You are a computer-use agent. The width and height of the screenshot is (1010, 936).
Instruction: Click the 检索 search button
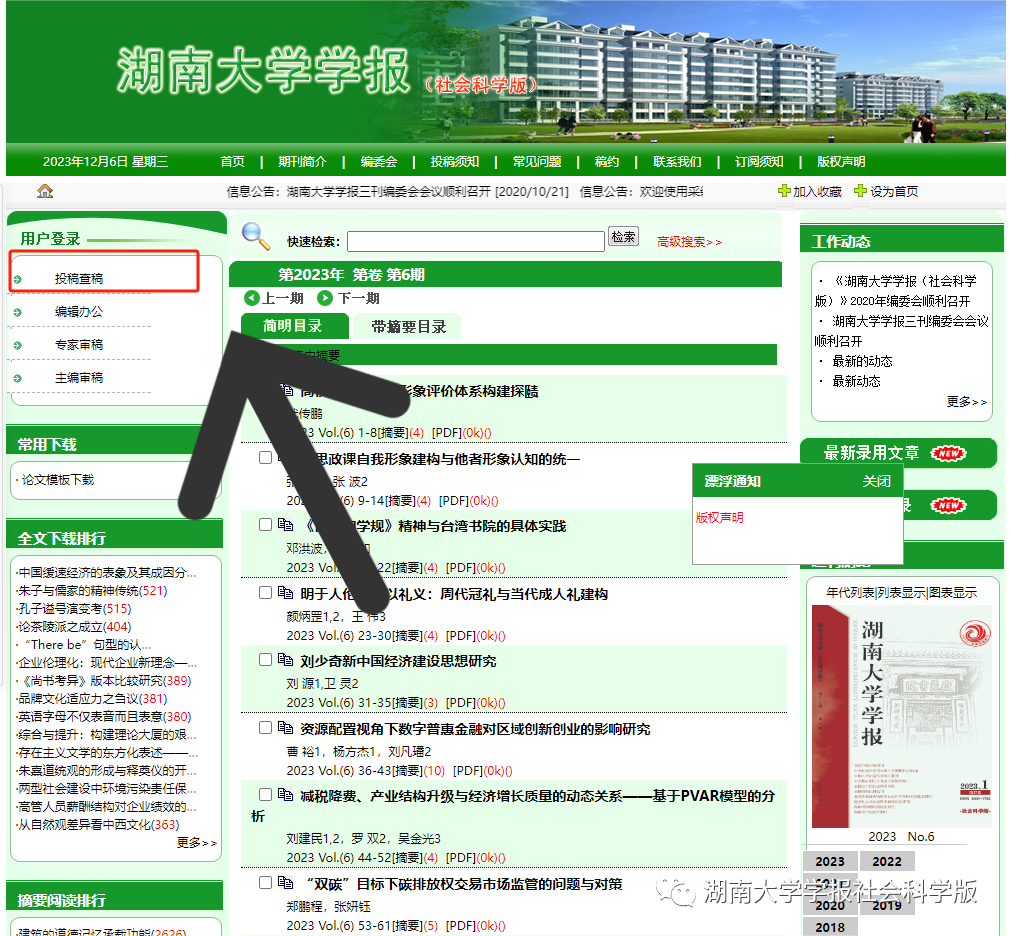[x=623, y=237]
